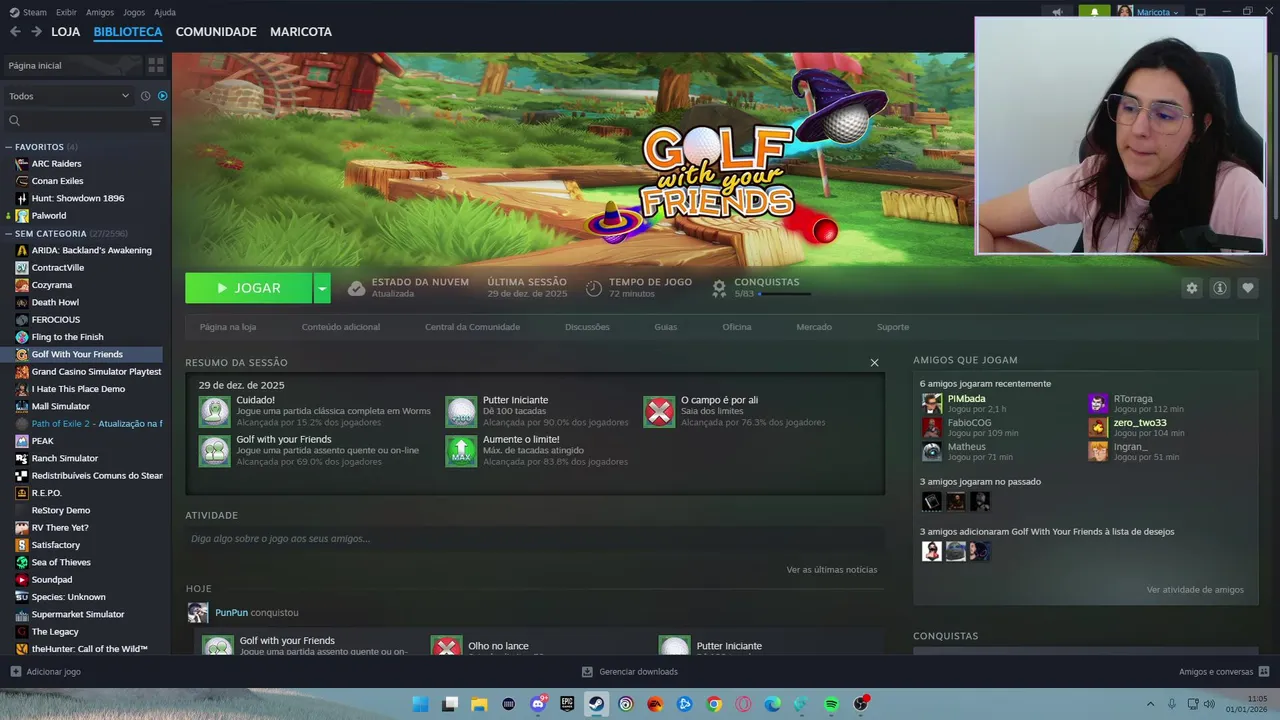Open the Exibir menu
The height and width of the screenshot is (720, 1280).
tap(66, 12)
